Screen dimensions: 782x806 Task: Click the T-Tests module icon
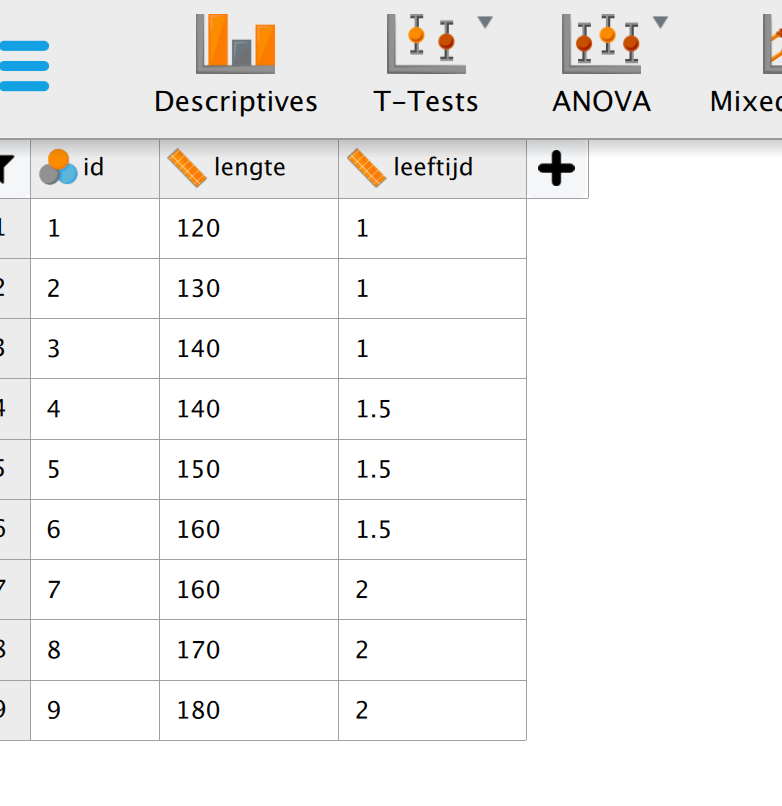click(426, 44)
